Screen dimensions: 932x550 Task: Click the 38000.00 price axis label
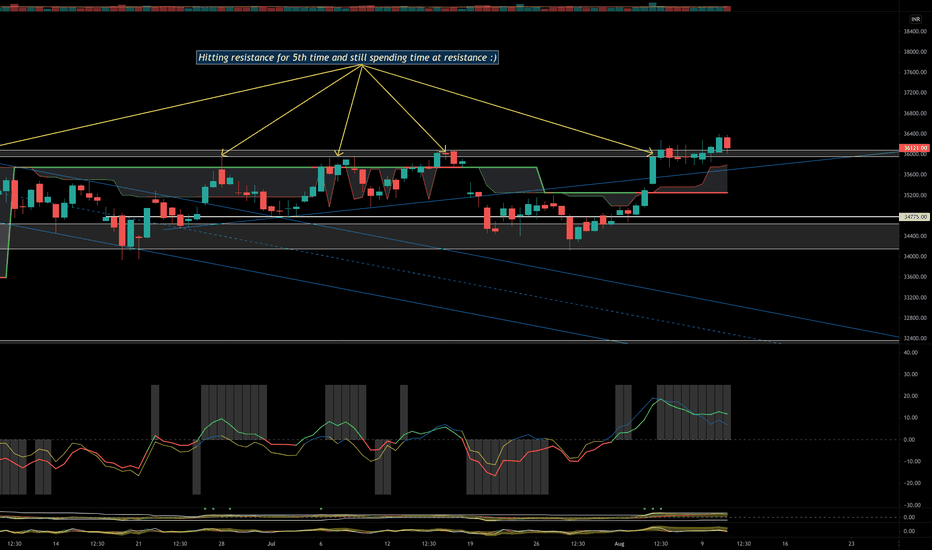pyautogui.click(x=915, y=52)
